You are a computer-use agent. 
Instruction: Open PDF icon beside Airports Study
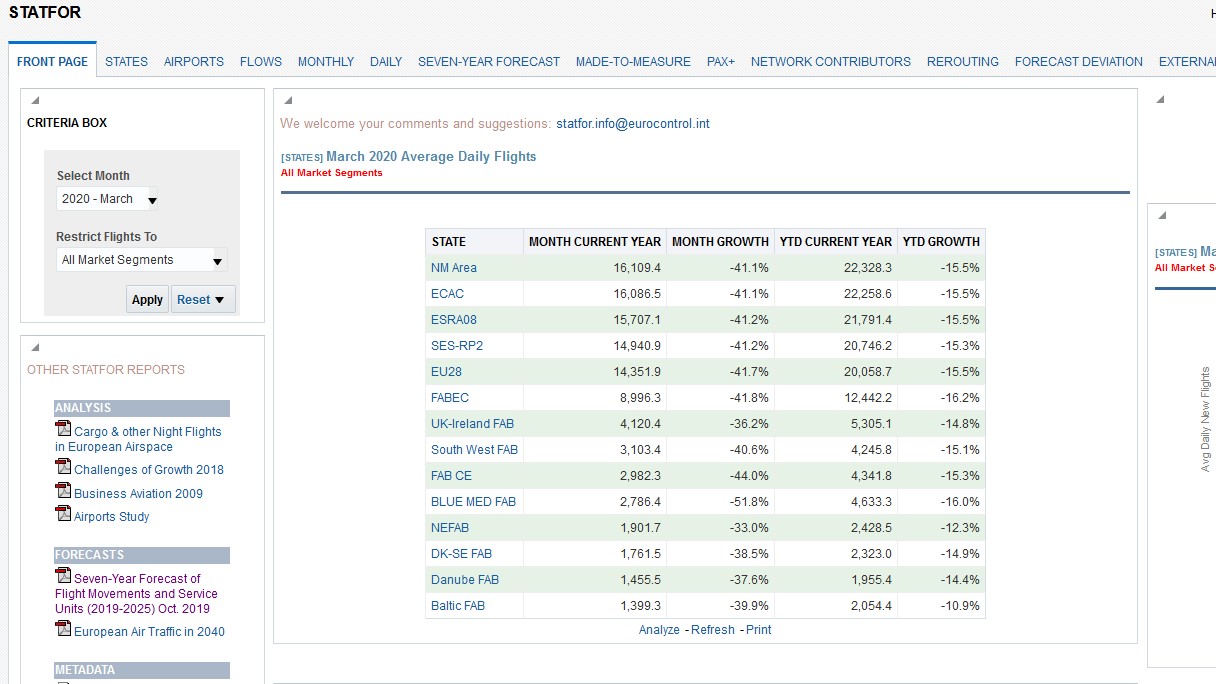(x=63, y=514)
